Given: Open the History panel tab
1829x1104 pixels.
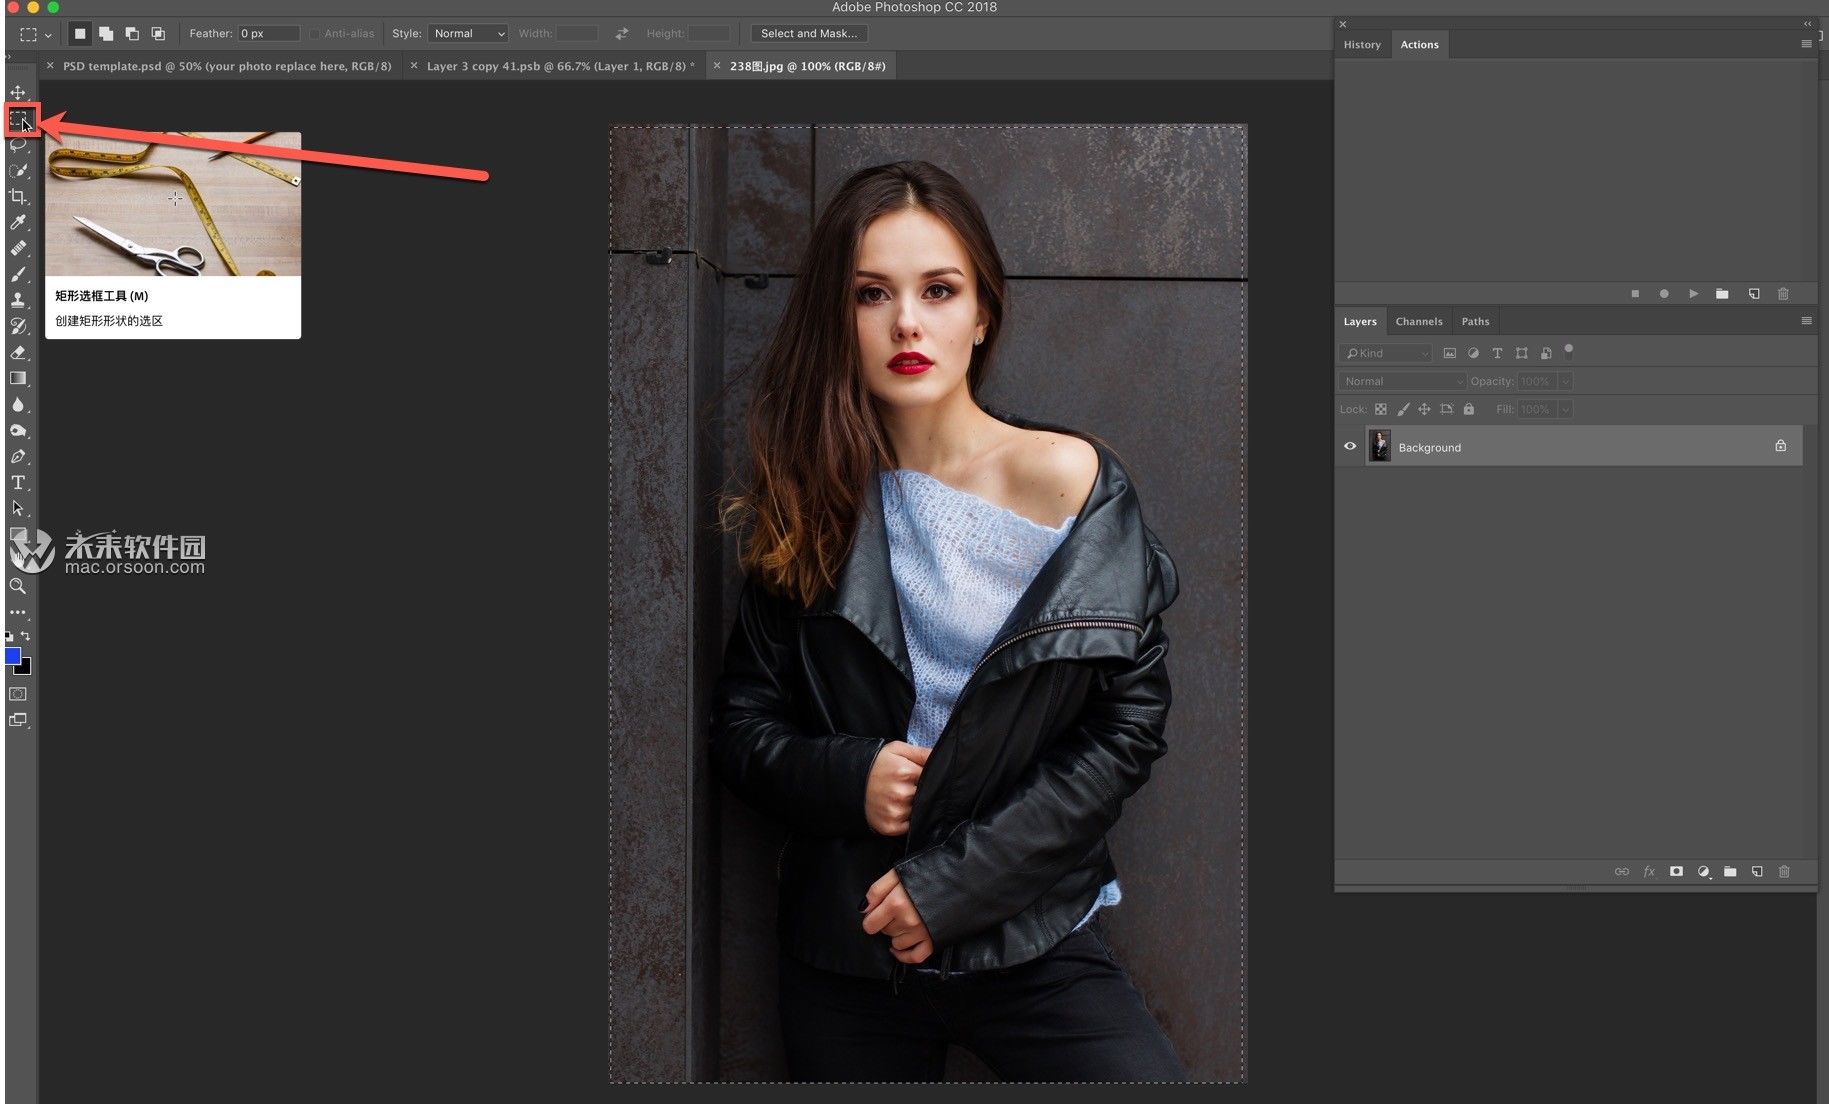Looking at the screenshot, I should pyautogui.click(x=1361, y=45).
